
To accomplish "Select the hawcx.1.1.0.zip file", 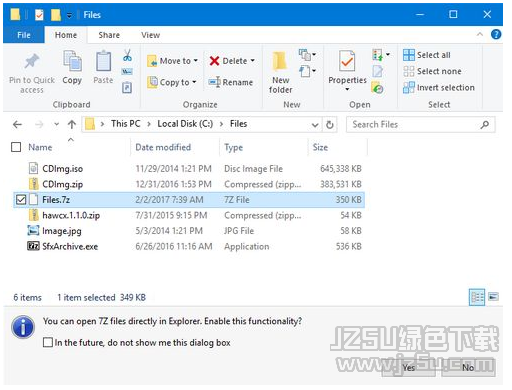I will pyautogui.click(x=71, y=215).
